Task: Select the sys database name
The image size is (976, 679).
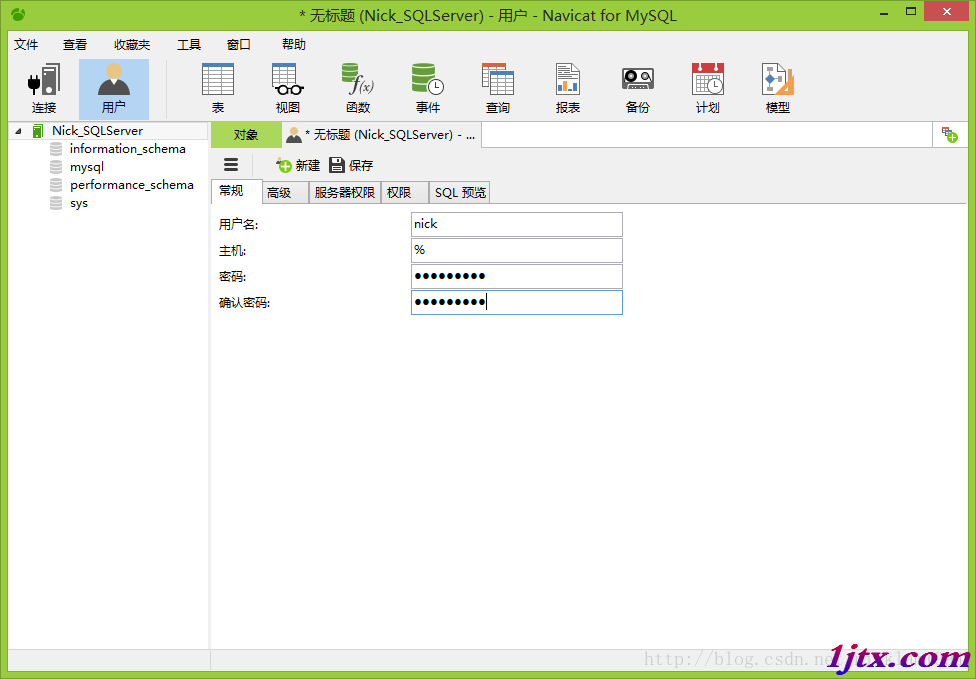Action: [79, 203]
